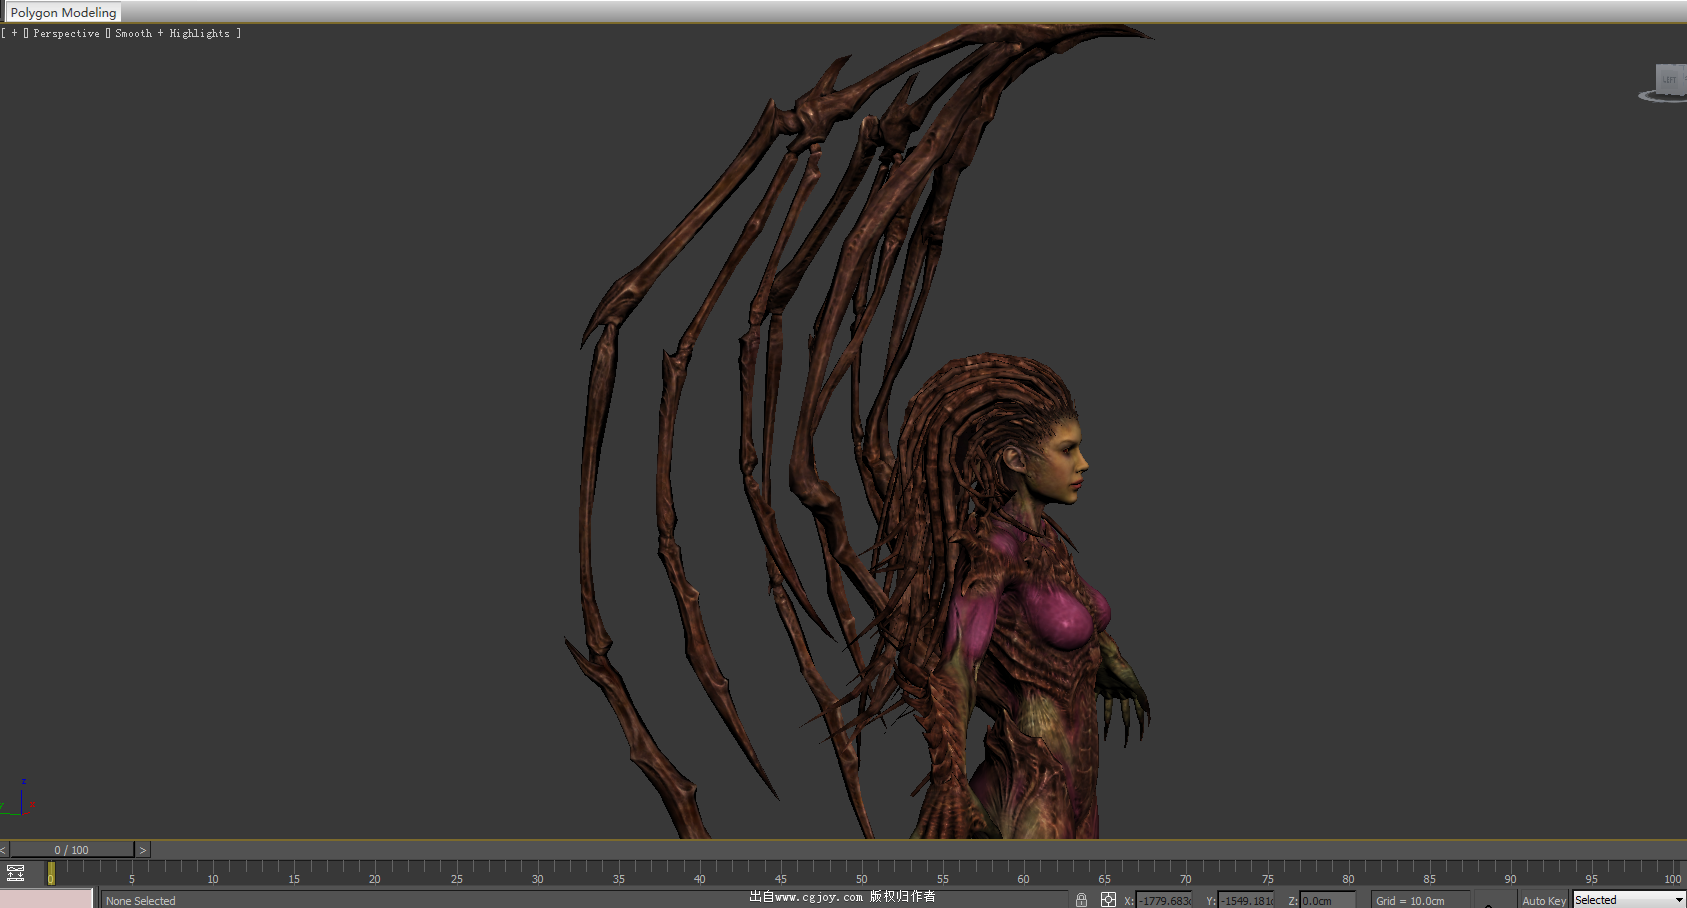
Task: Click the Z coordinate input field
Action: [x=1328, y=900]
